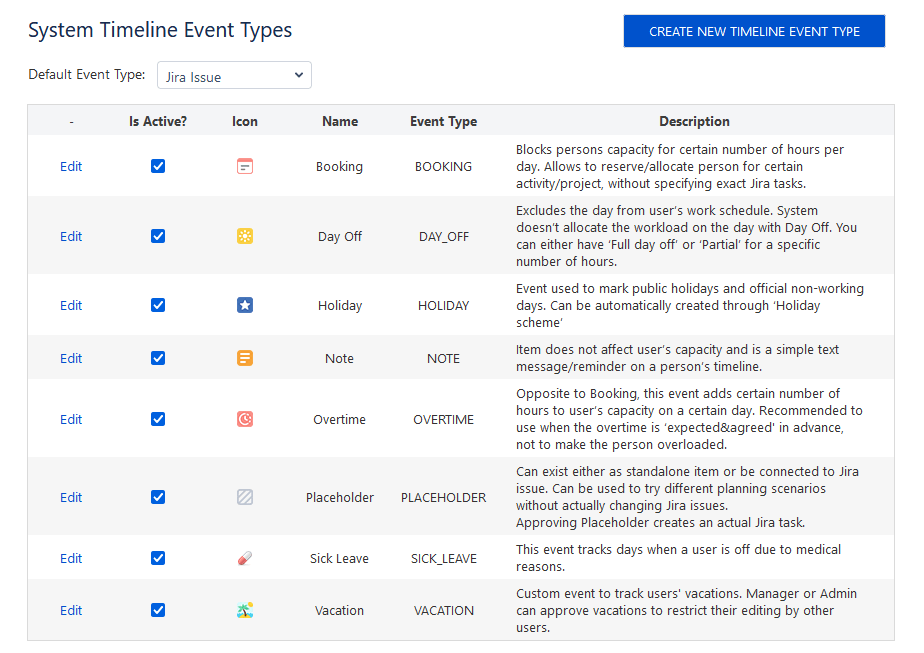Click the Booking event calendar icon

tap(245, 166)
